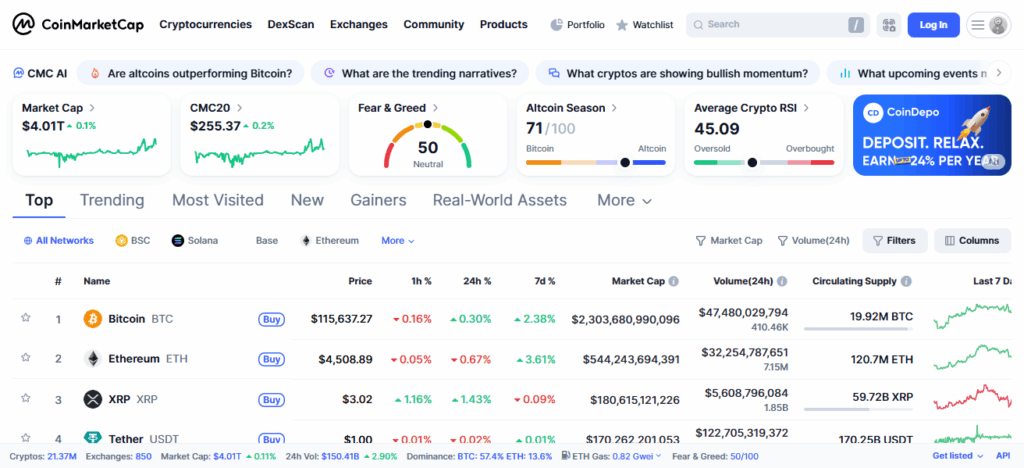Open the Filters button
The image size is (1024, 468).
tap(894, 240)
